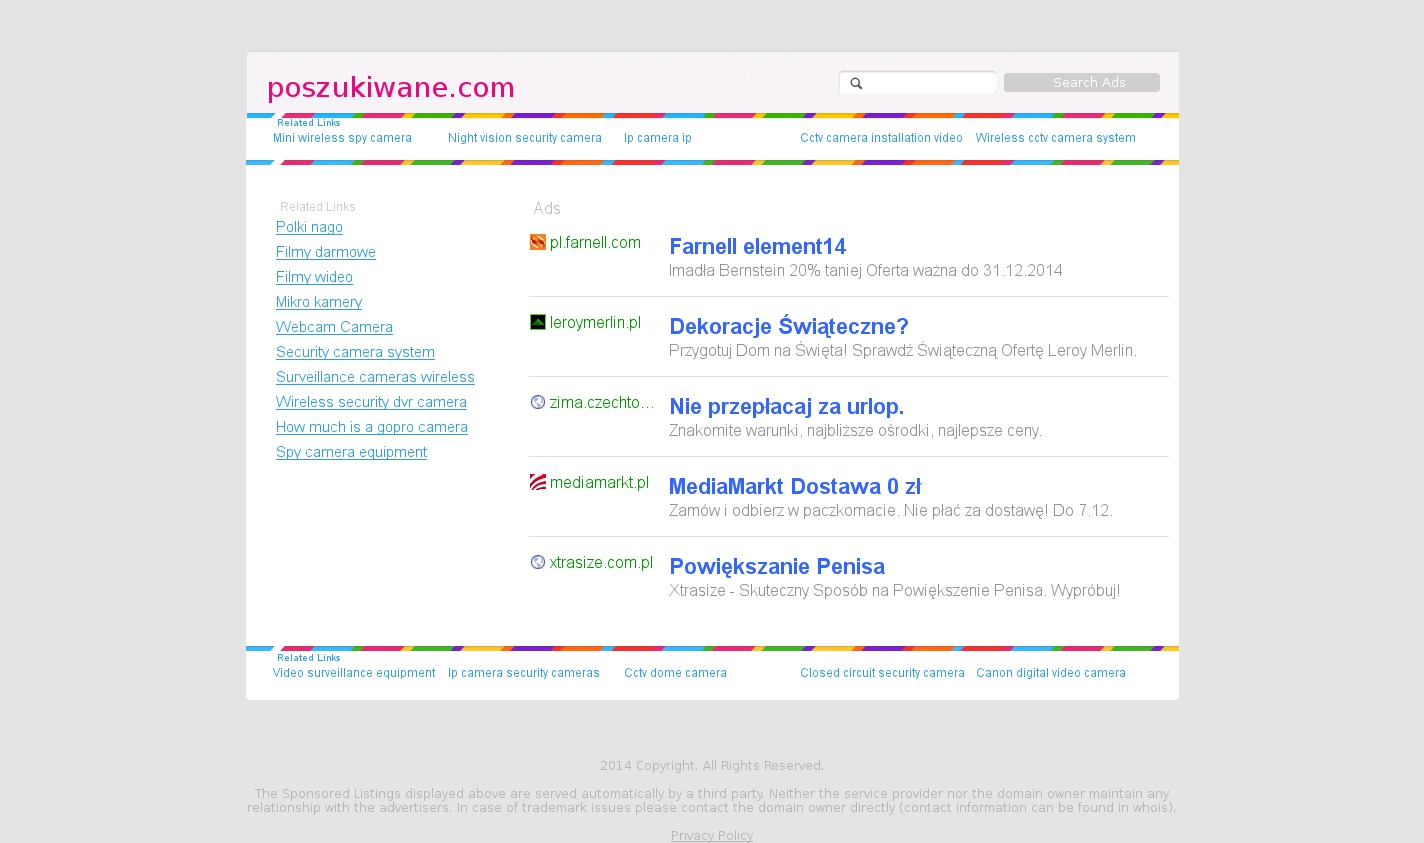Click the mediamarkt.pl red striped favicon
Image resolution: width=1424 pixels, height=843 pixels.
538,482
